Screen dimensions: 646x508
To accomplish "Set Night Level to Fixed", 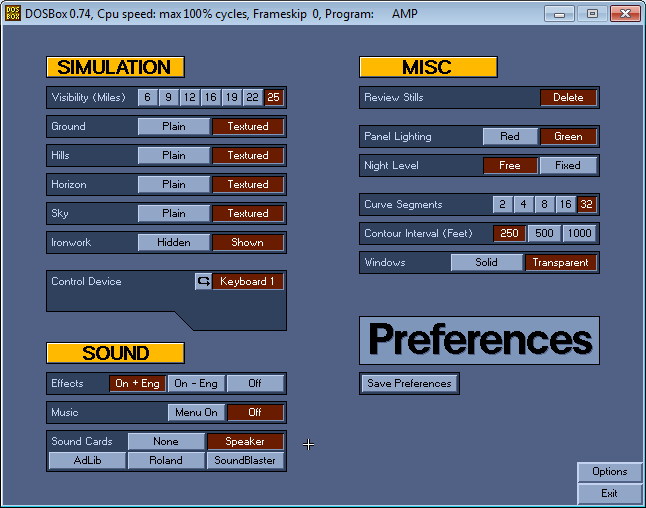I will point(568,166).
